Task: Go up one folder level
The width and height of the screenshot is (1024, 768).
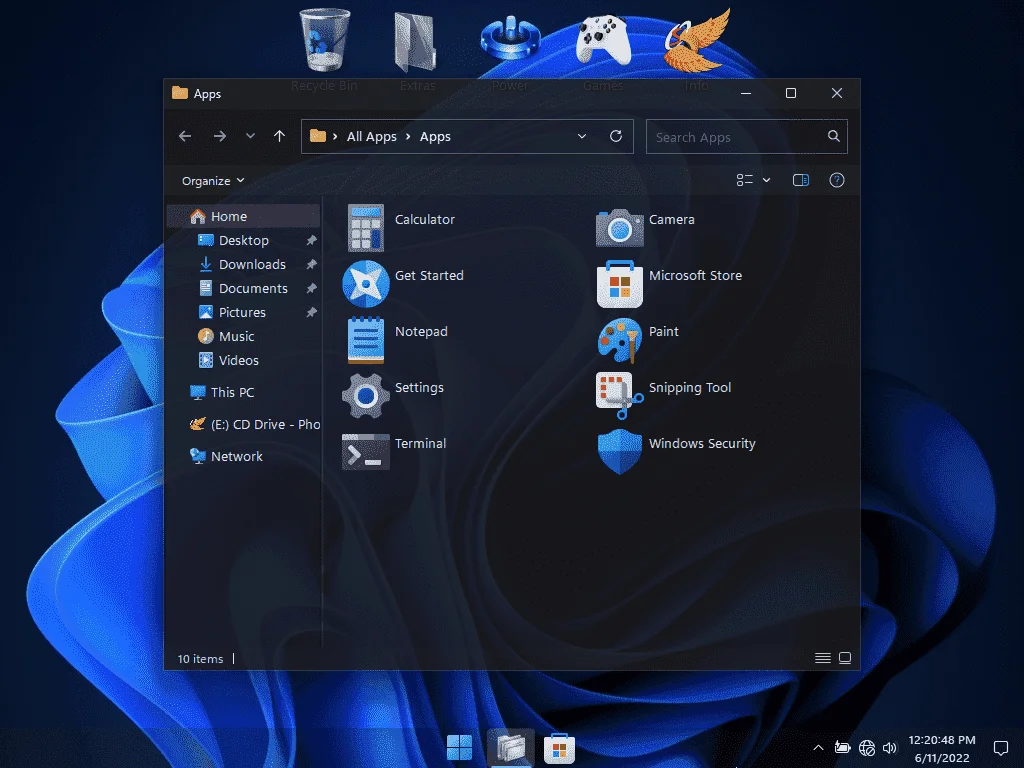Action: click(x=280, y=136)
